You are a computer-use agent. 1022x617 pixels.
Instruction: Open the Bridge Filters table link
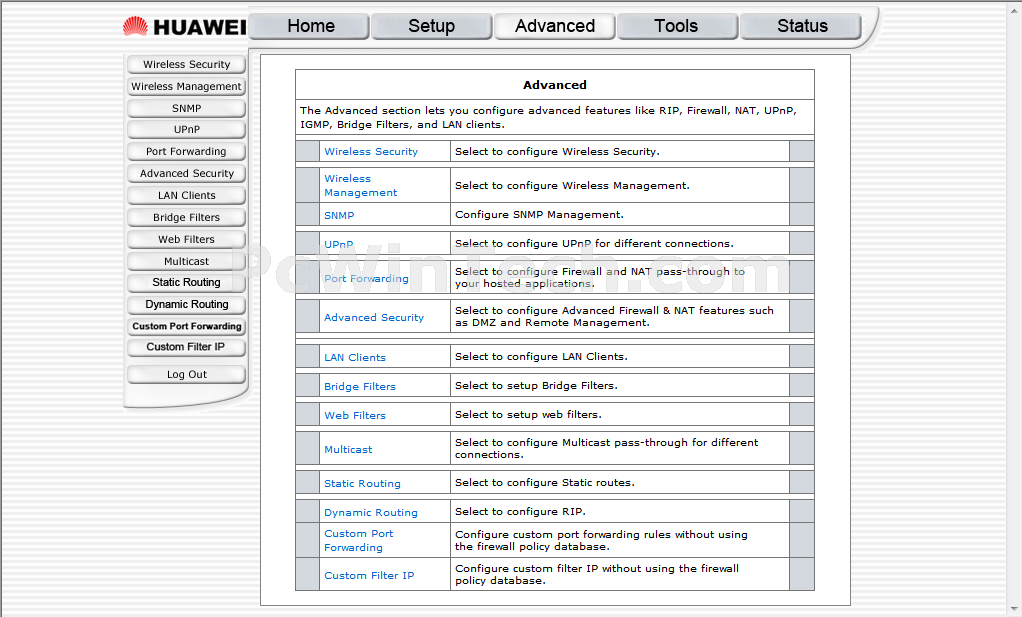360,386
